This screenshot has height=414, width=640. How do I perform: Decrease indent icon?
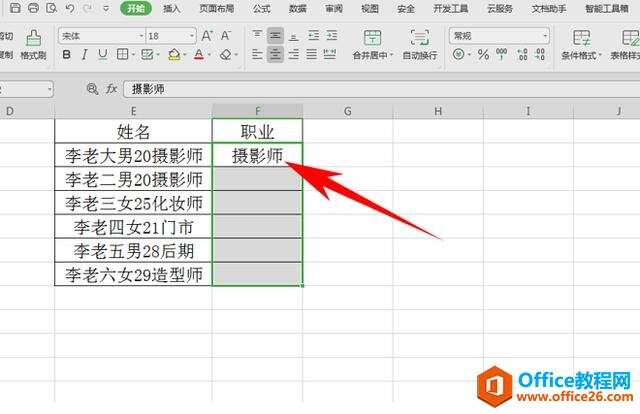(313, 36)
